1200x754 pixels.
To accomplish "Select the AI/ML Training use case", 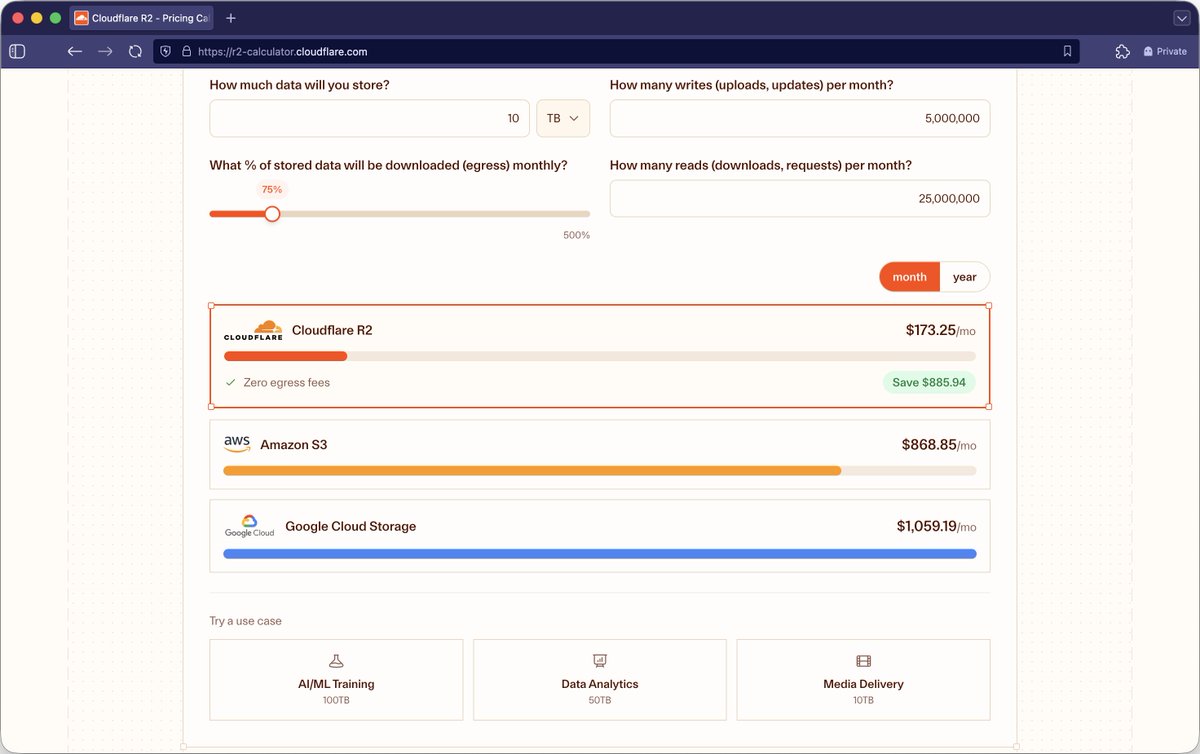I will pos(336,680).
